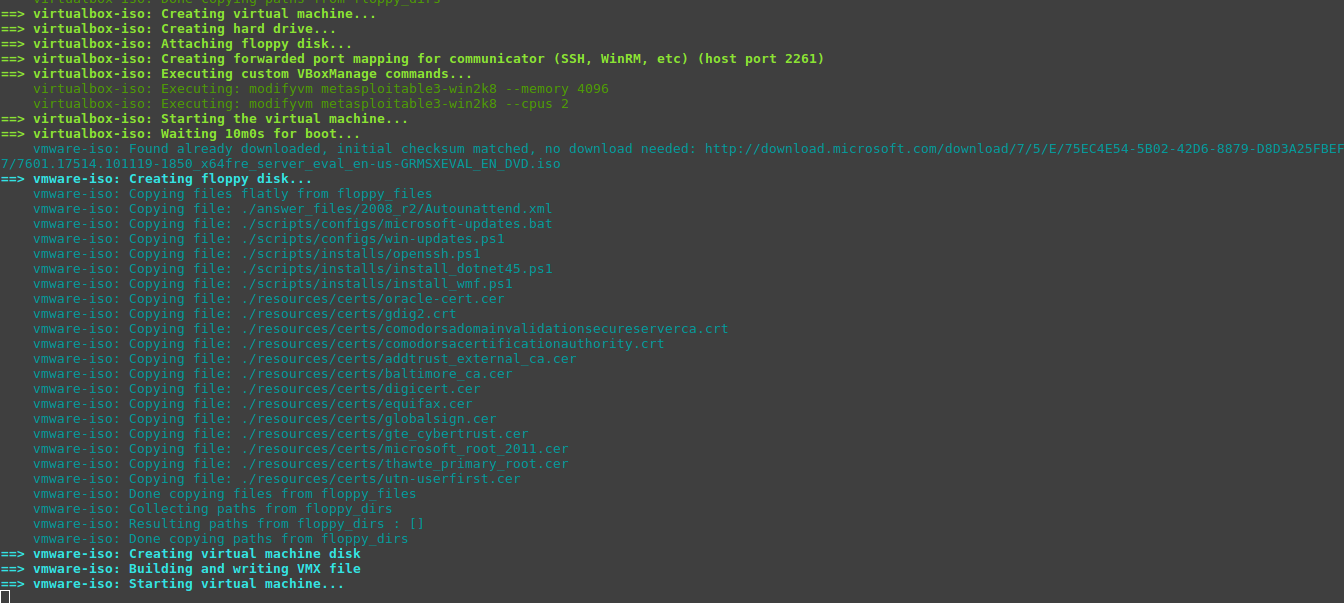
Task: Select the win-updates.ps1 script path
Action: click(x=372, y=239)
